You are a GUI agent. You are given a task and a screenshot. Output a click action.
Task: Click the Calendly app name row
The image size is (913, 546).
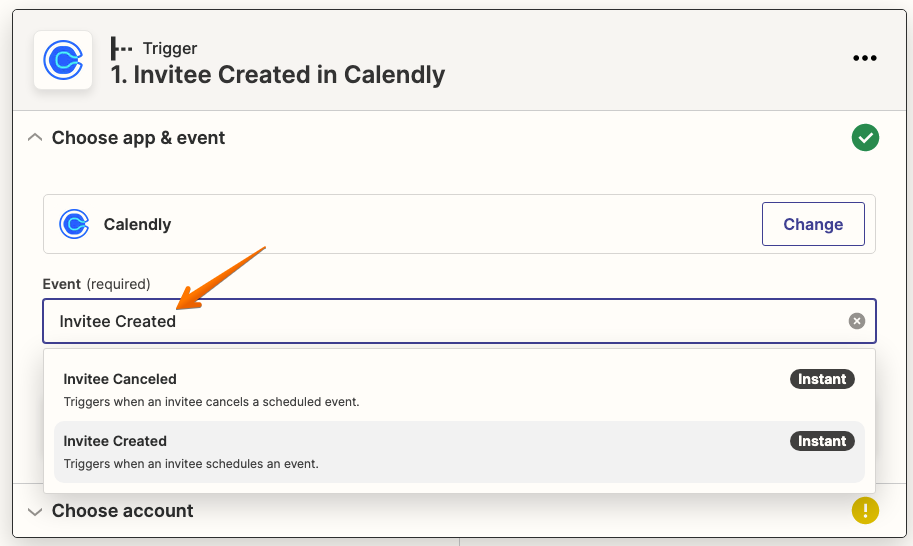tap(459, 224)
